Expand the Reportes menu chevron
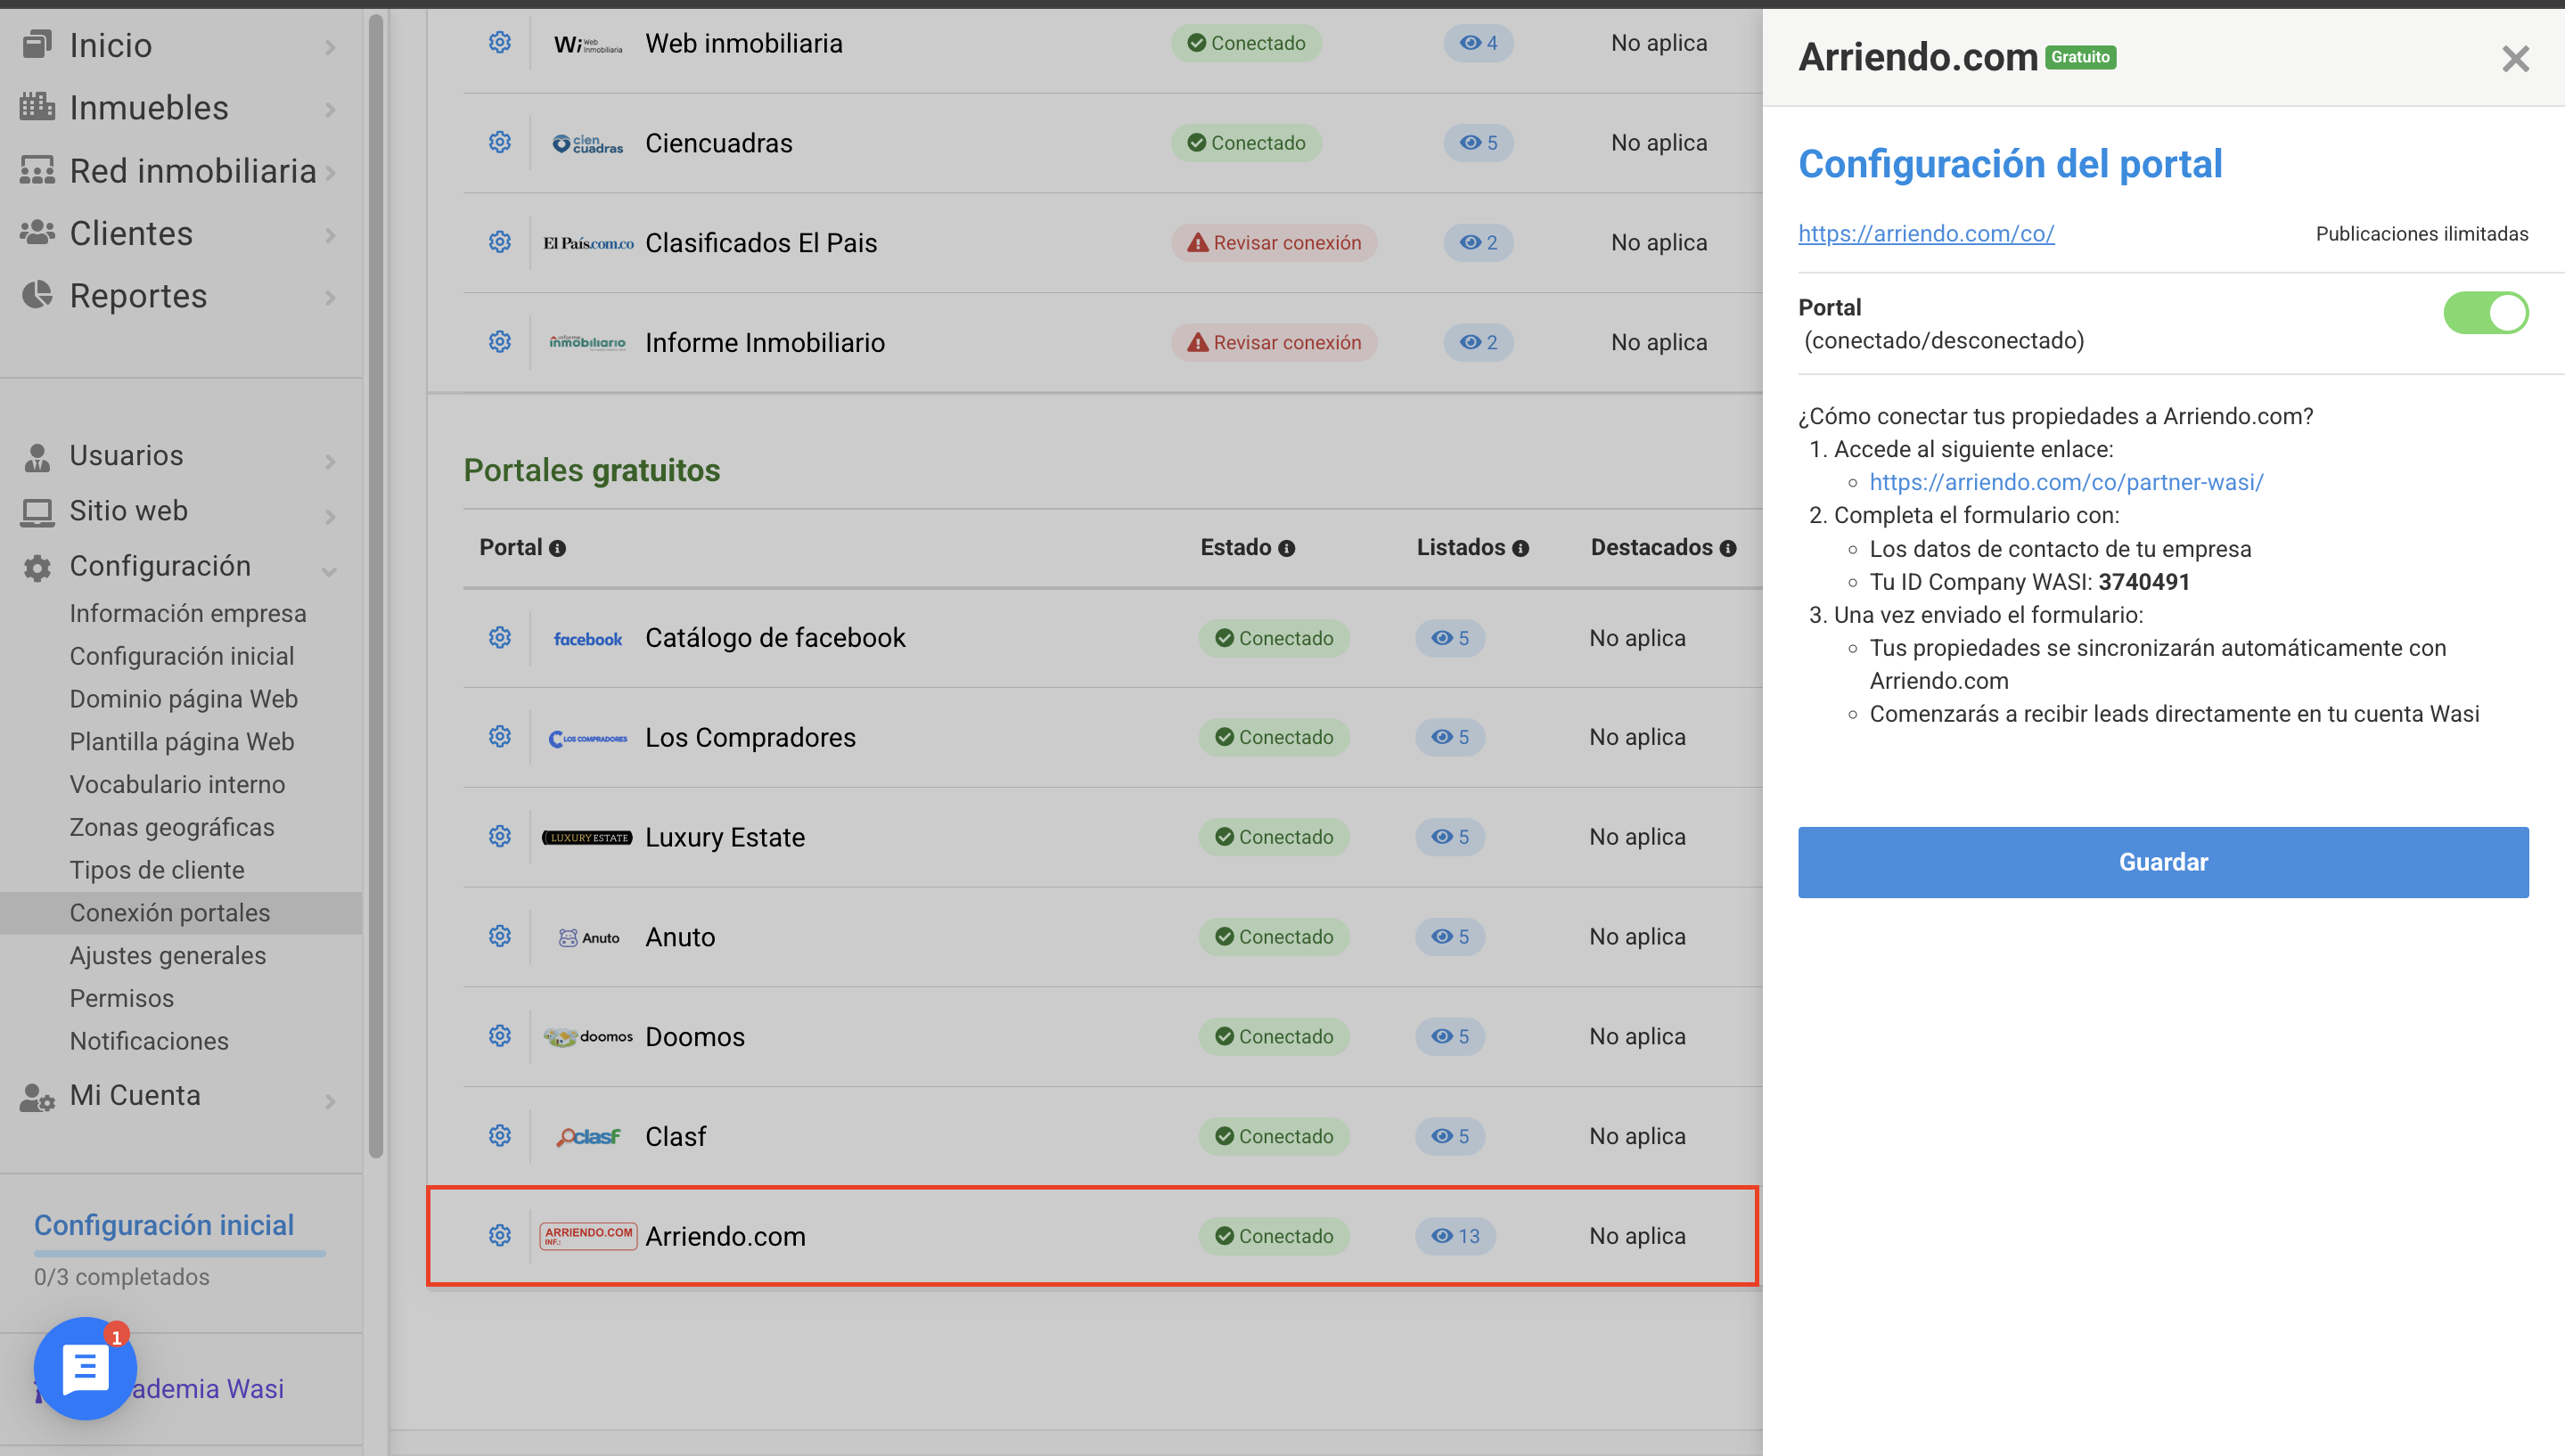This screenshot has width=2565, height=1456. tap(330, 297)
